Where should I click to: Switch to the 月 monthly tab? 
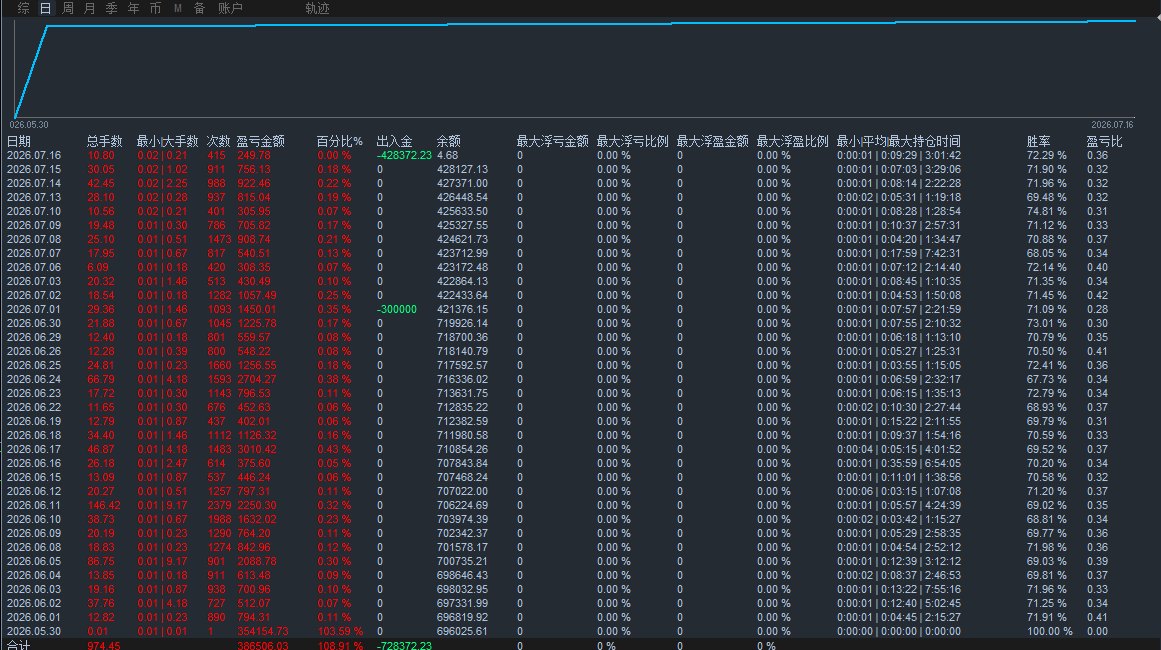coord(90,8)
